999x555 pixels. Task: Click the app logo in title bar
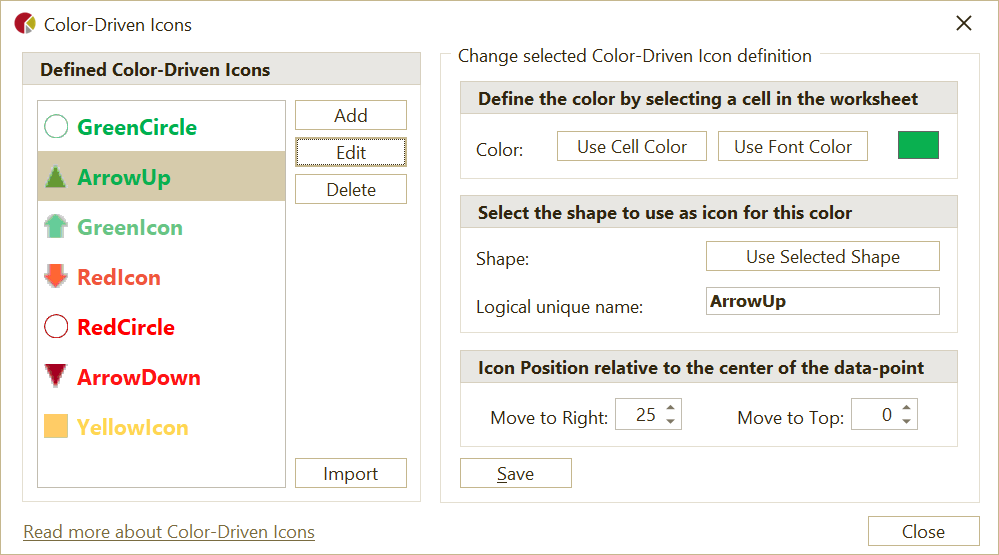click(x=25, y=24)
